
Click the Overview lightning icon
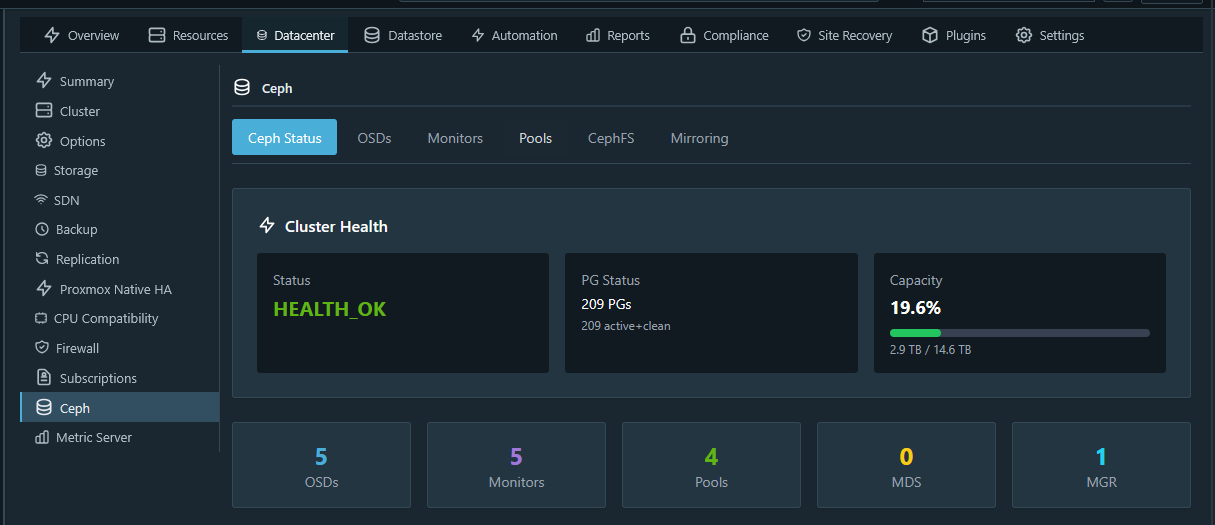[x=52, y=35]
